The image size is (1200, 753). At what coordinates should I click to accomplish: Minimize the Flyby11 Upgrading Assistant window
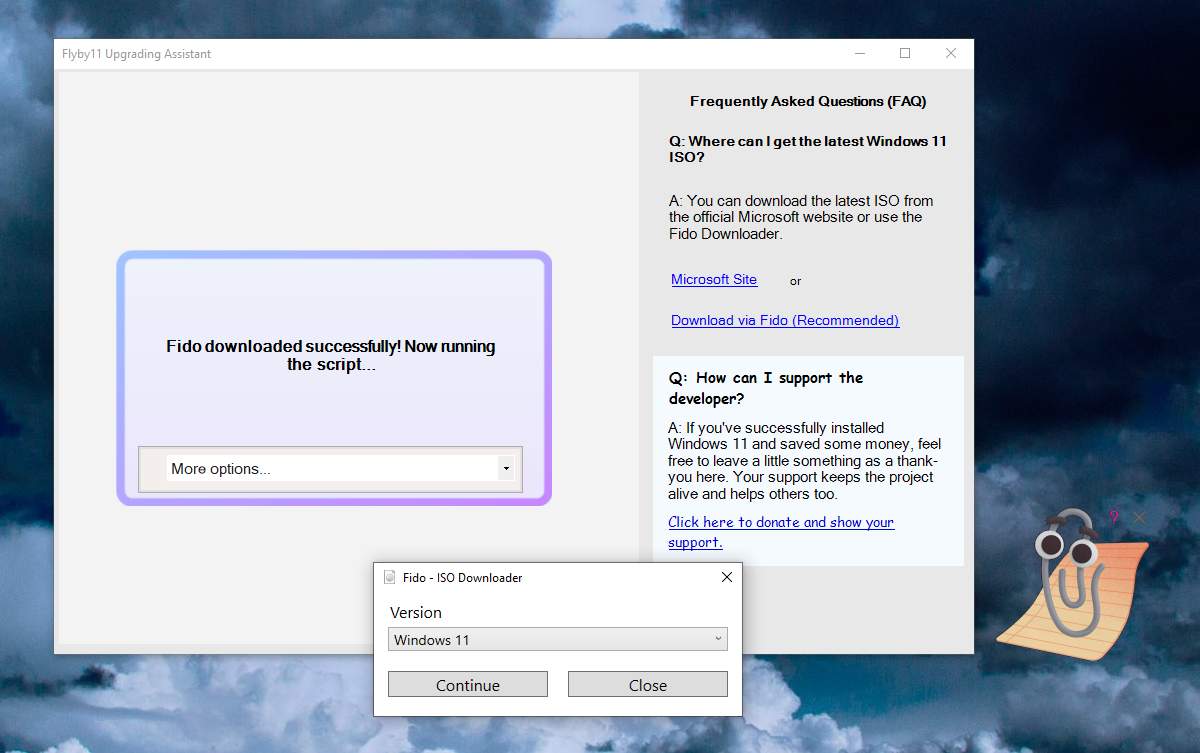(859, 54)
